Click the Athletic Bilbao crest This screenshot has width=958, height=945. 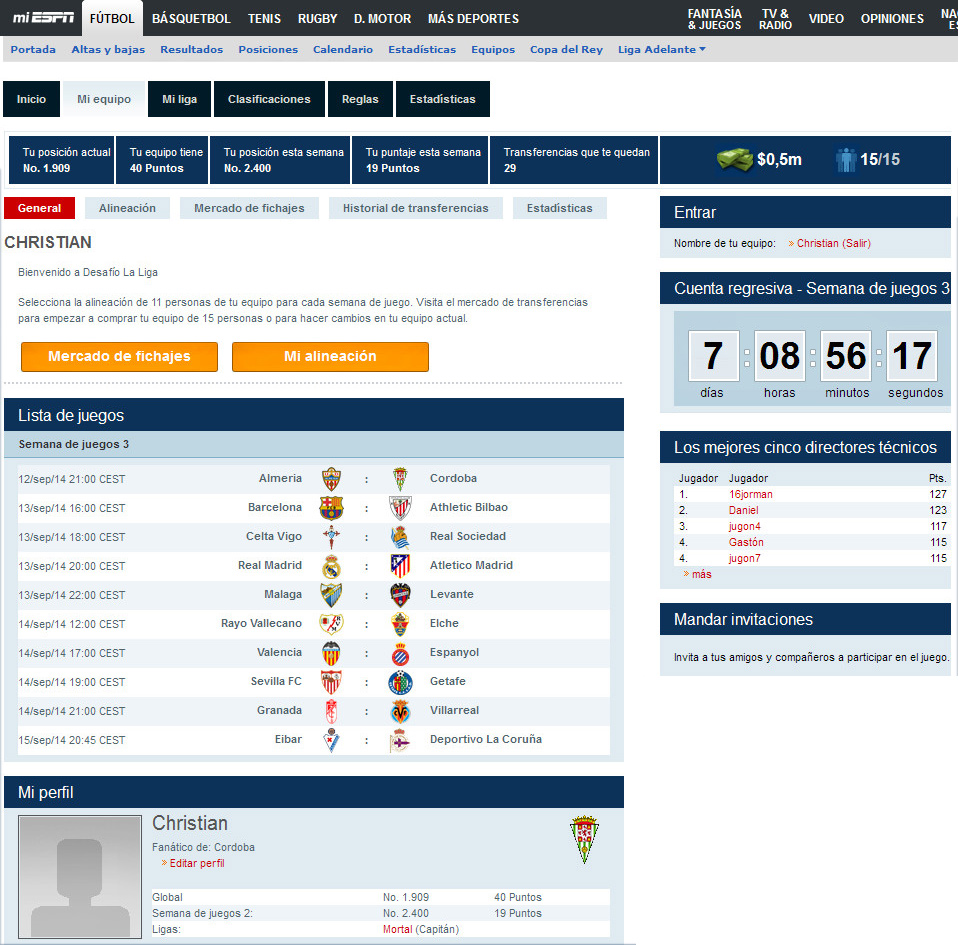pyautogui.click(x=400, y=508)
